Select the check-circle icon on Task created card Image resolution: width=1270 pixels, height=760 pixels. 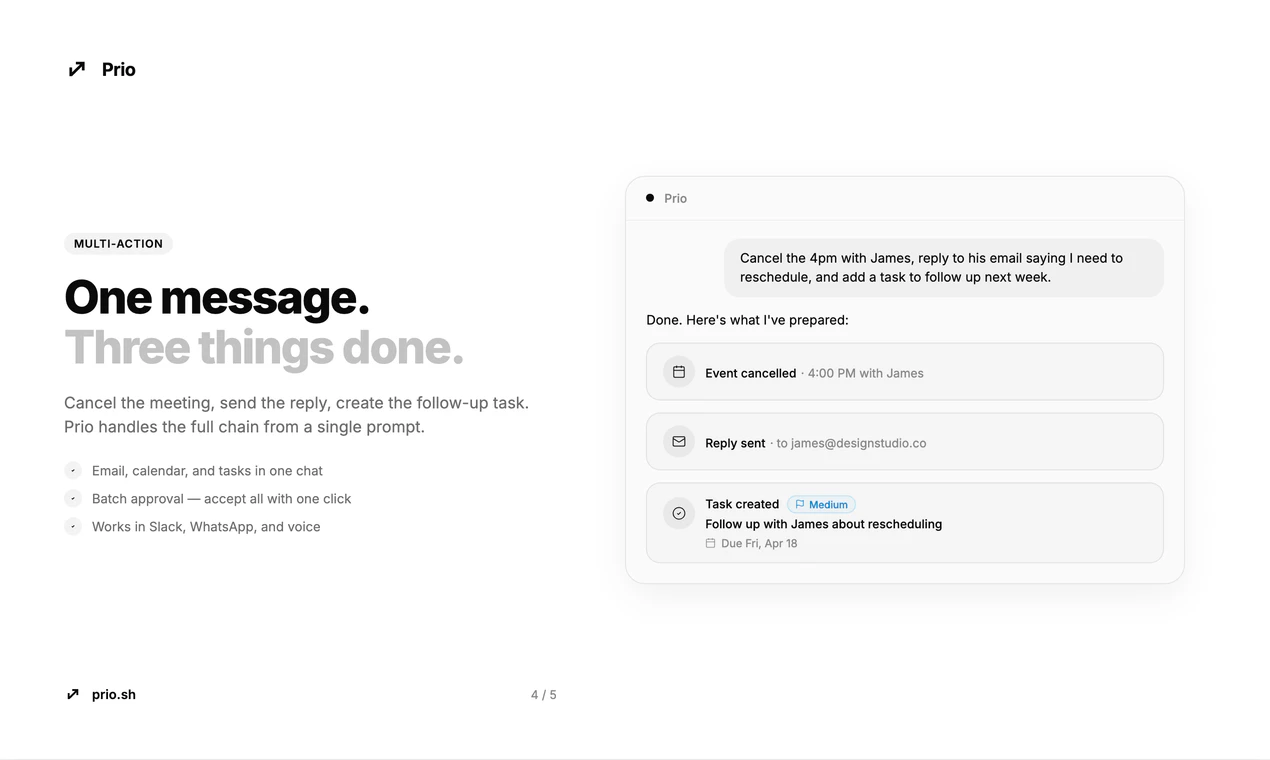pos(678,513)
